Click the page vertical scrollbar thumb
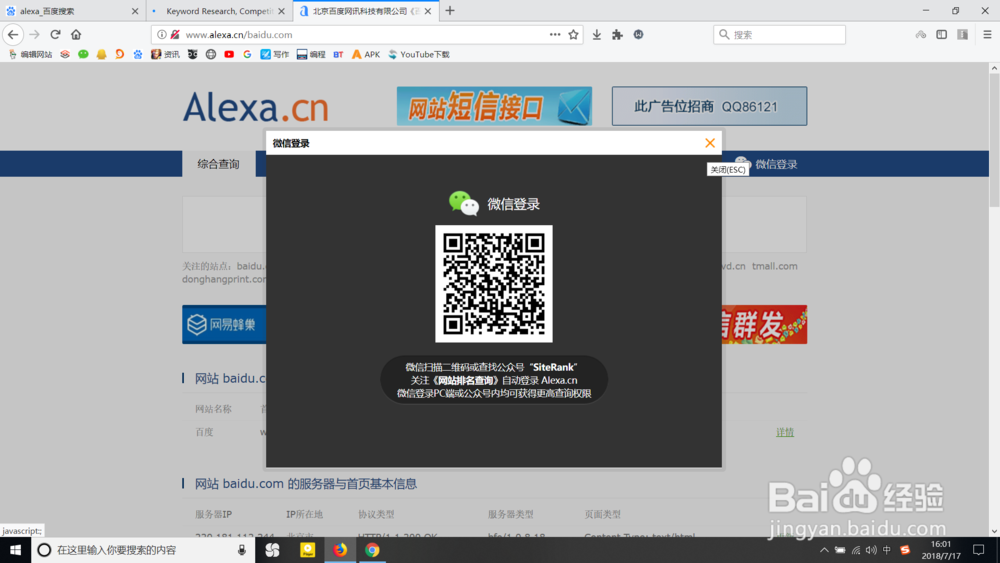 [994, 140]
